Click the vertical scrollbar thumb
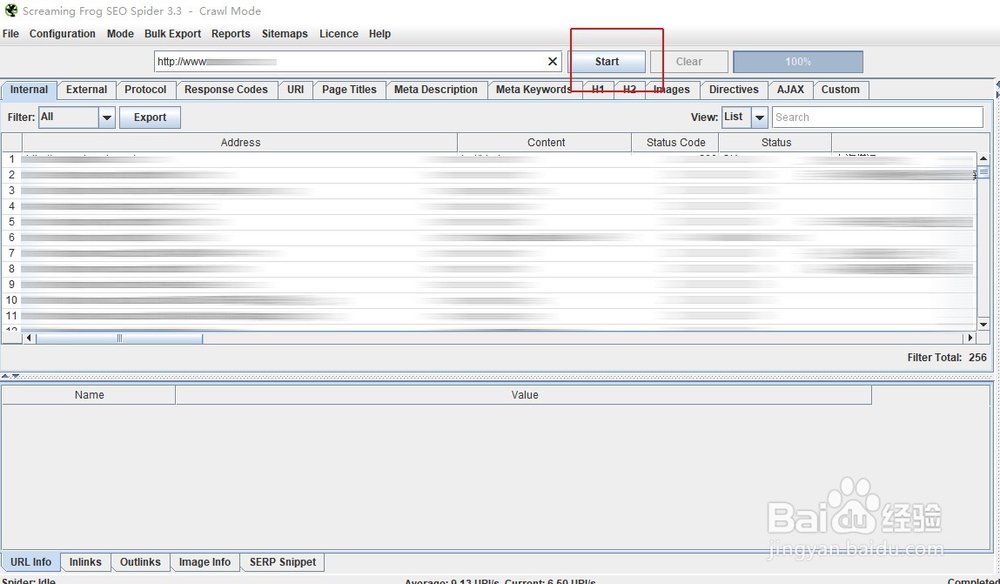 tap(983, 172)
